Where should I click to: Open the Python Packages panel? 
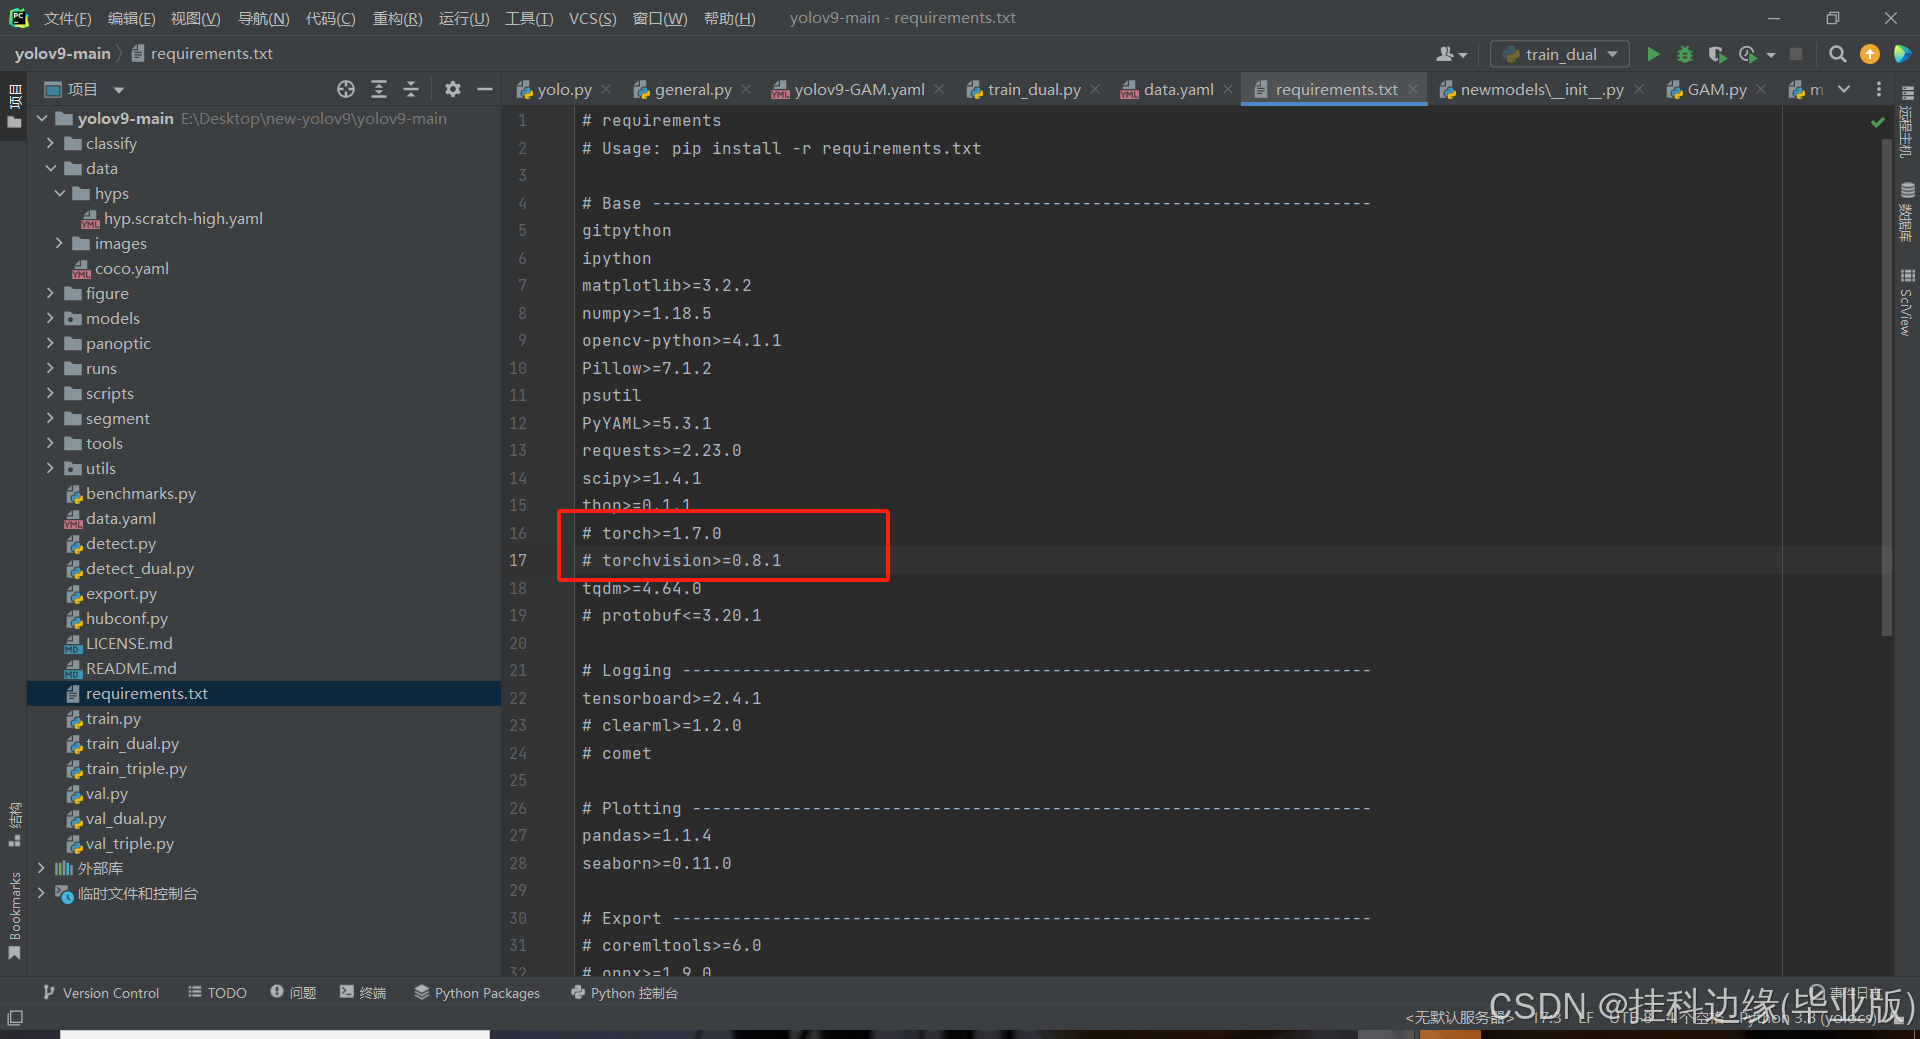477,993
